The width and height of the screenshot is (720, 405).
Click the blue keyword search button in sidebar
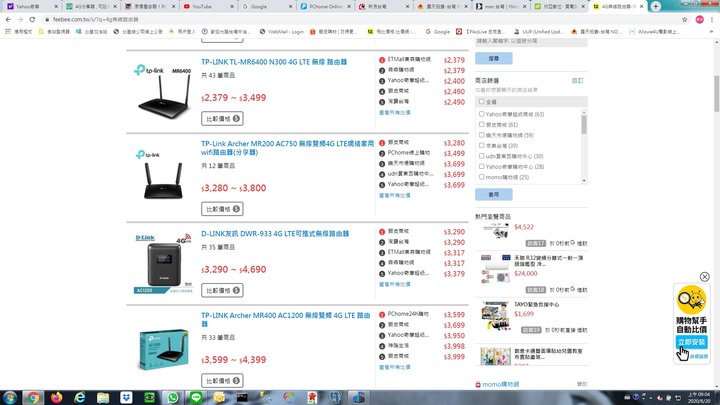(x=494, y=58)
